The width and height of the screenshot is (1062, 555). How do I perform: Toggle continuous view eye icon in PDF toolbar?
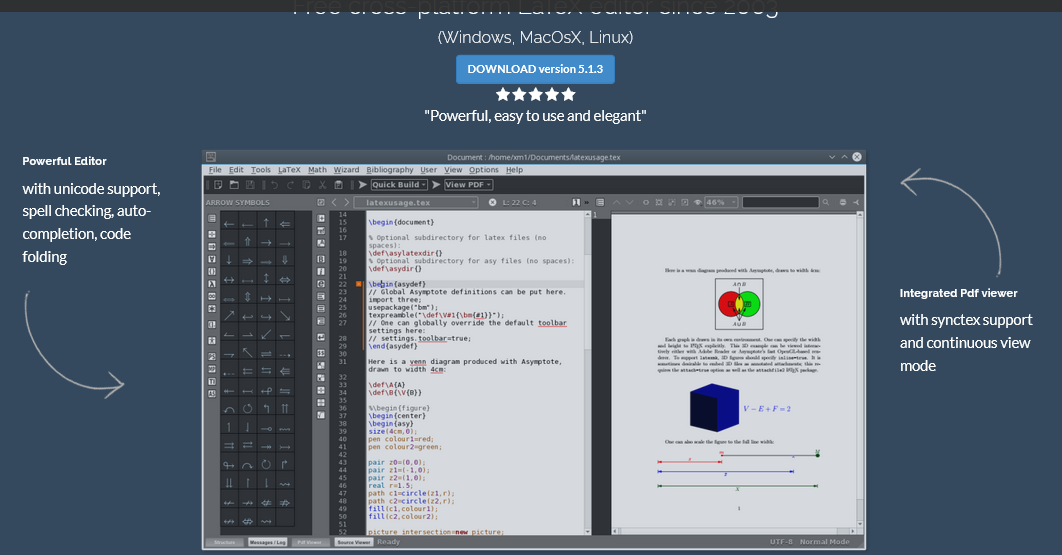pyautogui.click(x=698, y=203)
